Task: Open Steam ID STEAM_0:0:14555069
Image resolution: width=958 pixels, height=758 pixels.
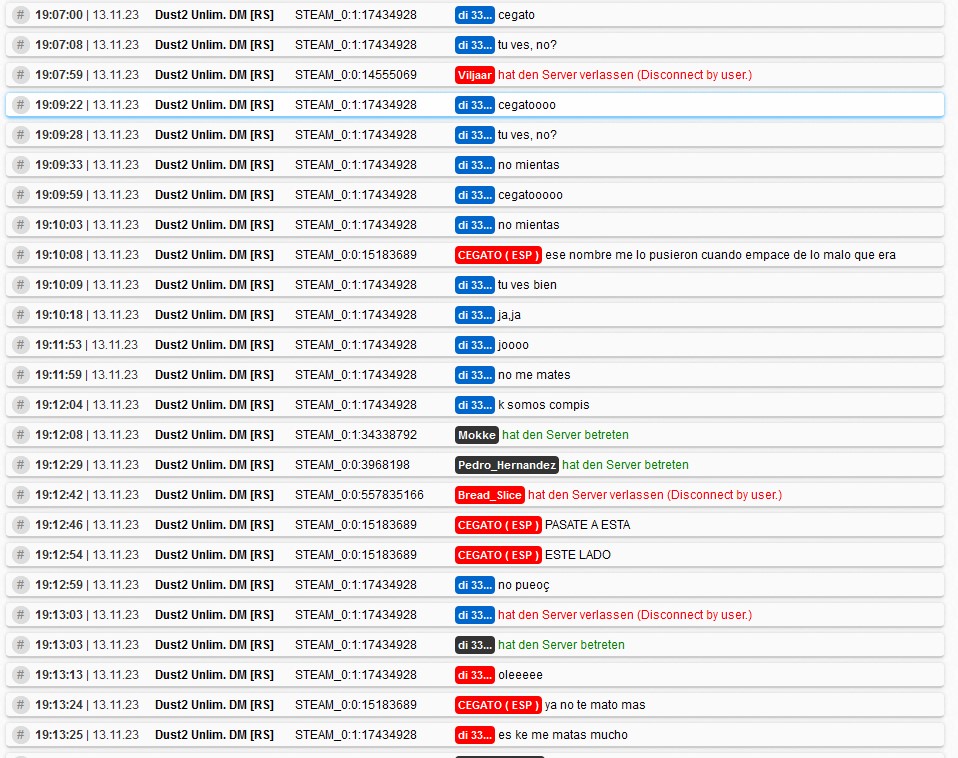Action: 356,75
